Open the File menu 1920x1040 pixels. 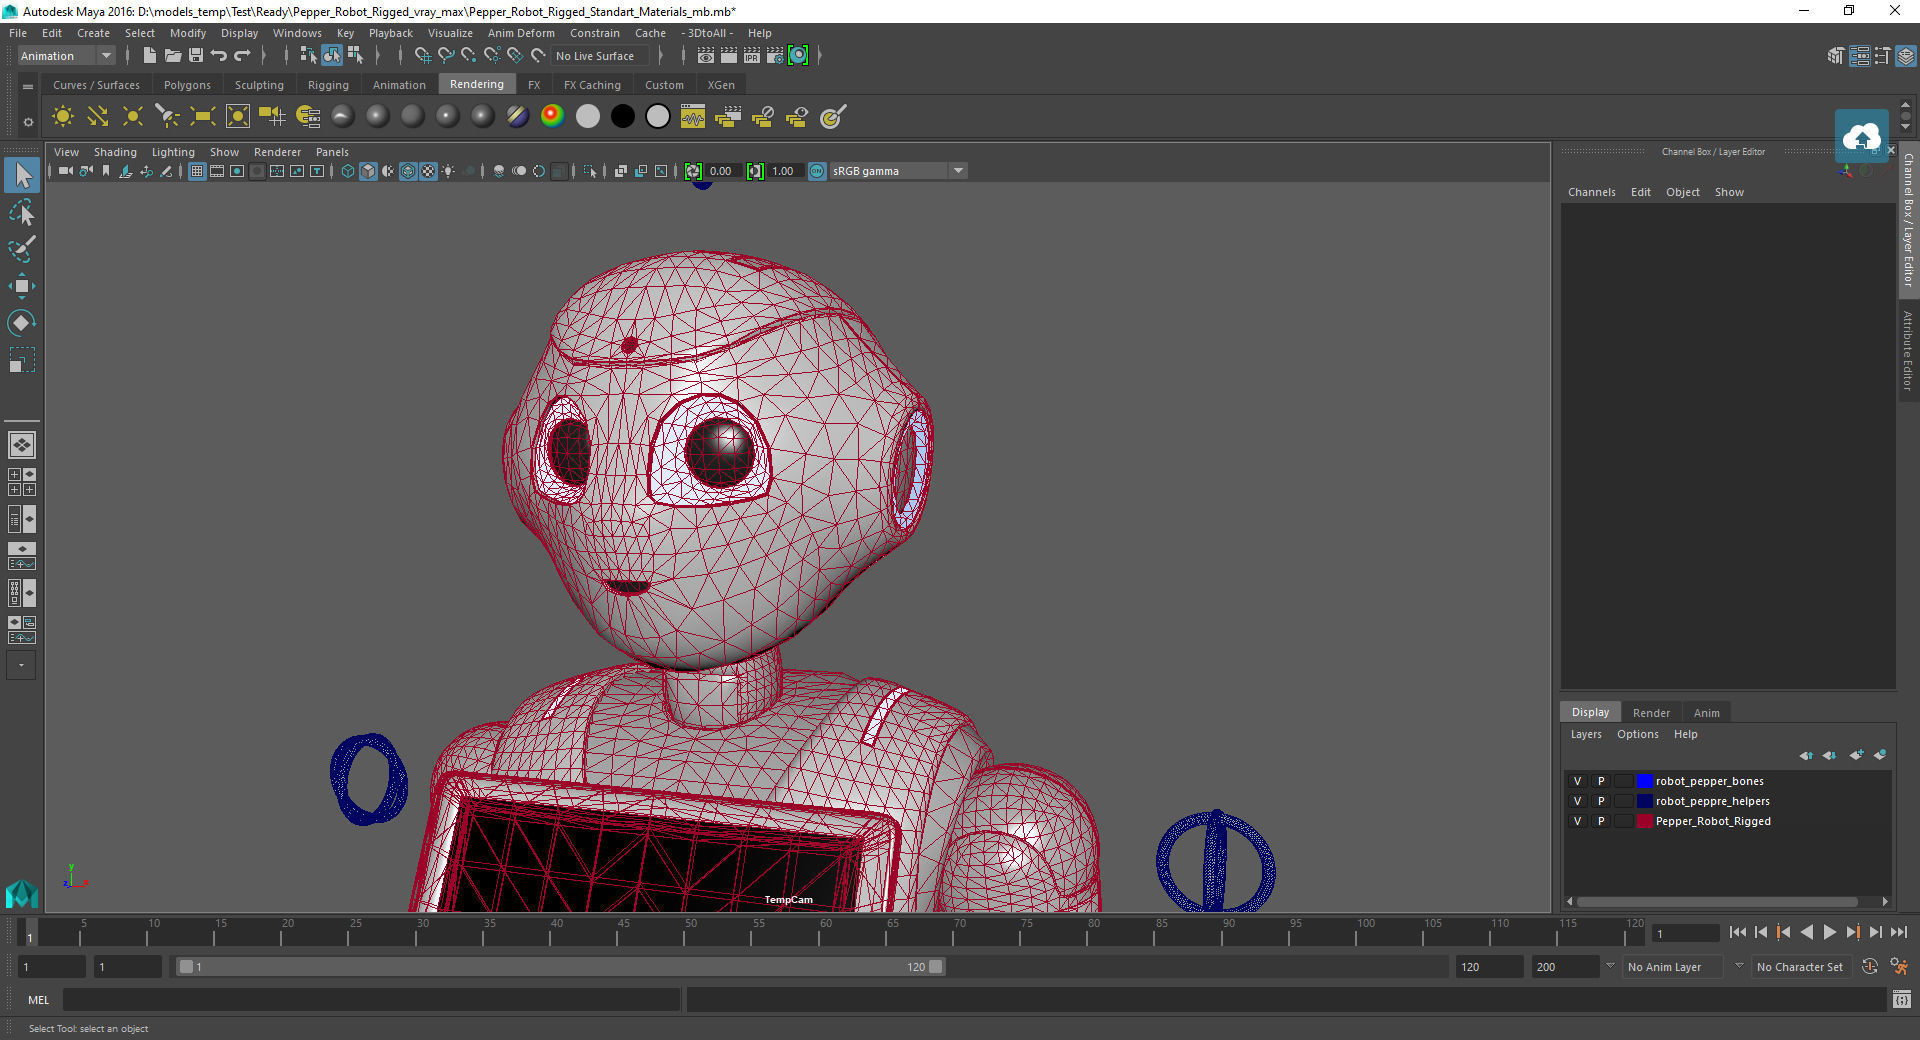coord(18,33)
